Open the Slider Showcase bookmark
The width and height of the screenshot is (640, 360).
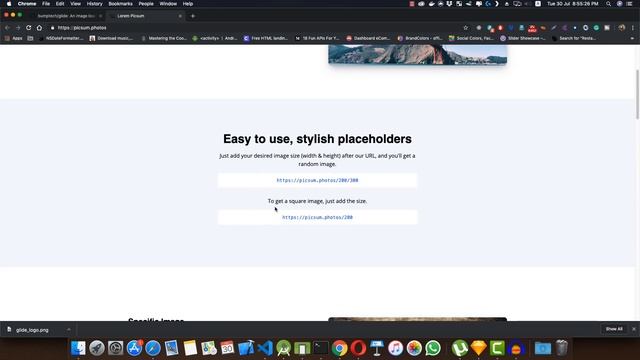pos(523,38)
